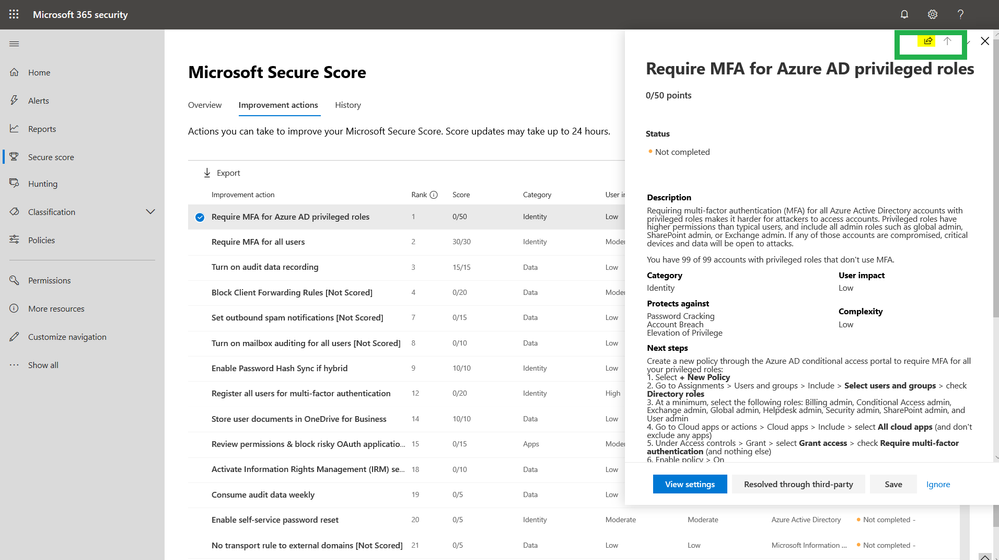This screenshot has height=560, width=999.
Task: Open Enable self-service password reset row
Action: [573, 520]
